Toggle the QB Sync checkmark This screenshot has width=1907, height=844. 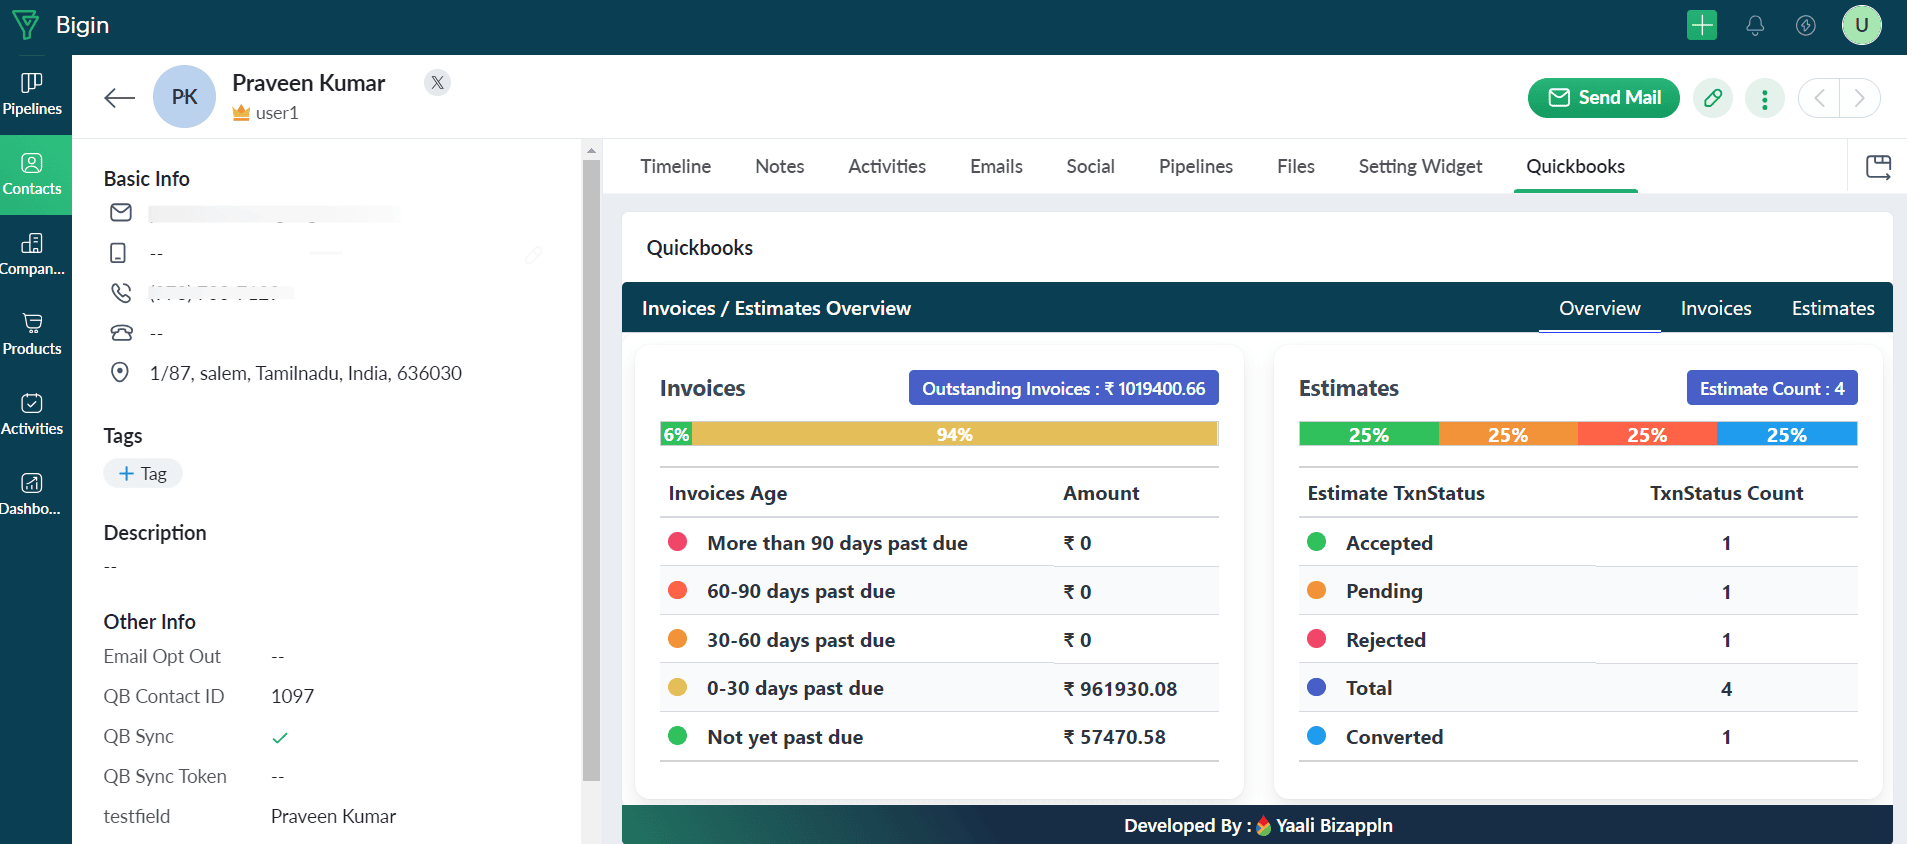tap(280, 737)
